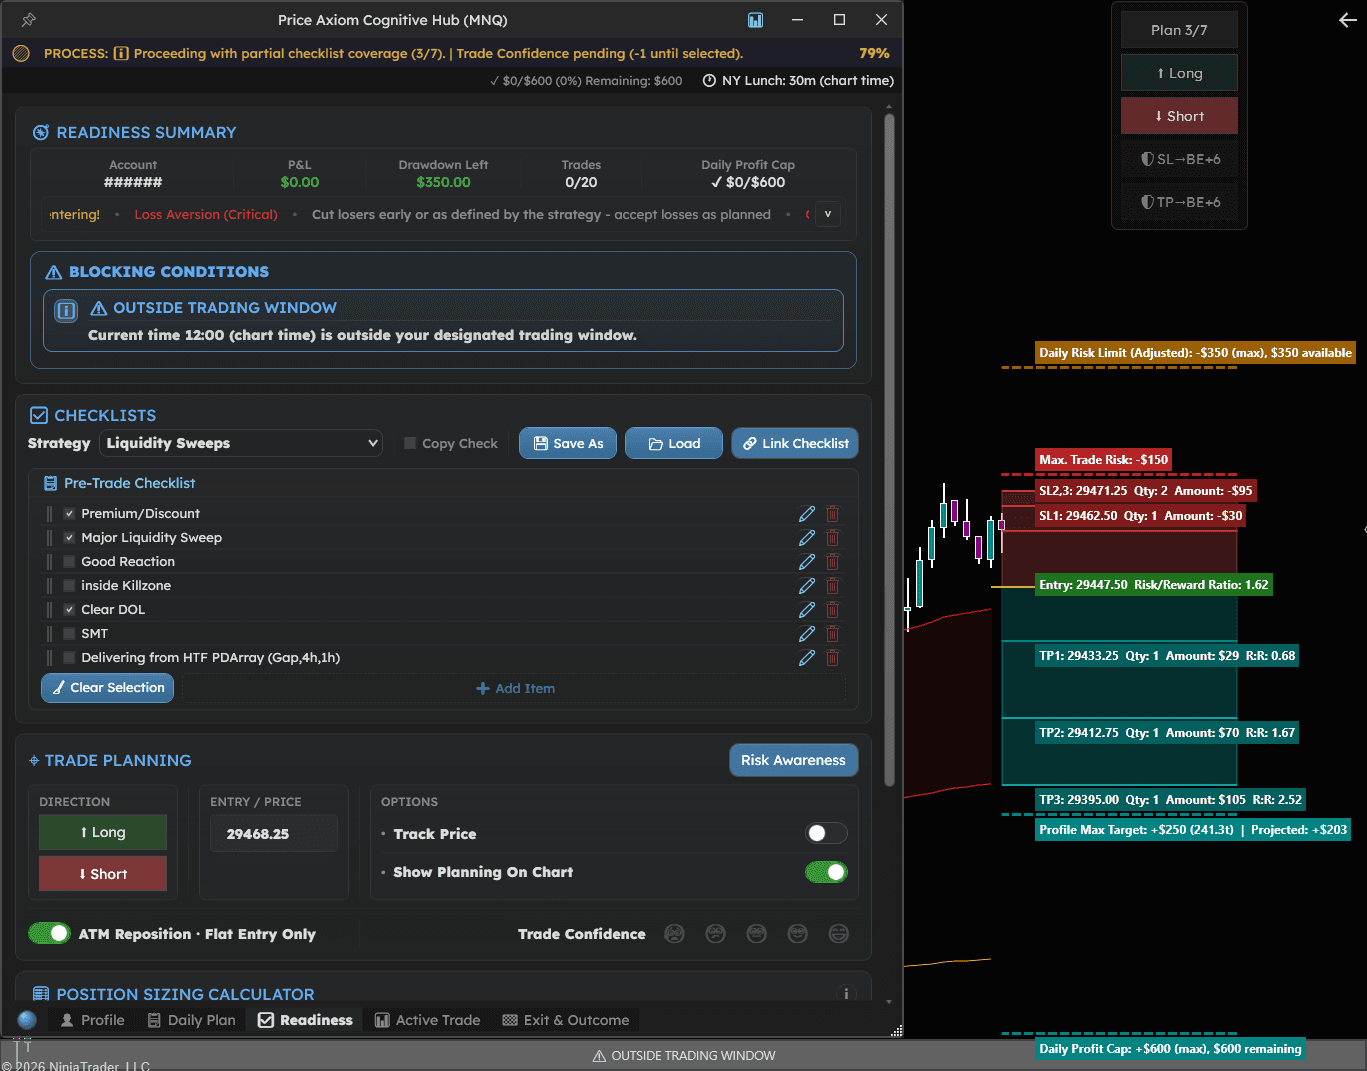The height and width of the screenshot is (1071, 1367).
Task: Open the Strategy Liquidity Sweeps dropdown
Action: click(241, 443)
